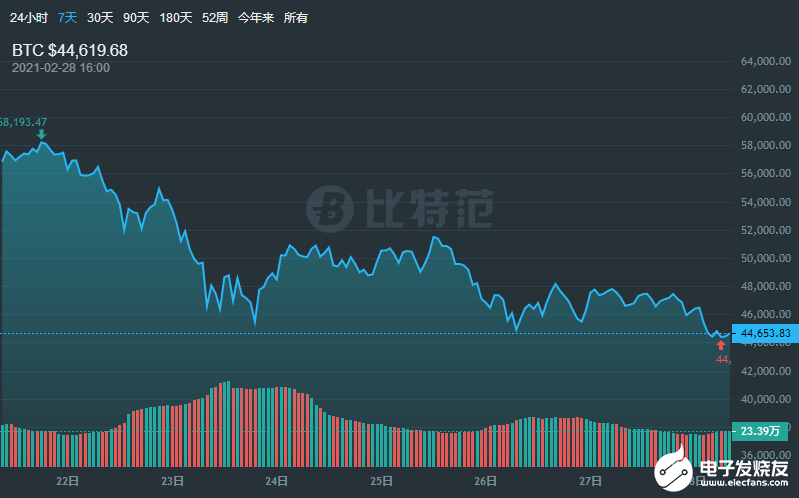This screenshot has height=498, width=799.
Task: Click the green high-price arrow marker
Action: coord(42,134)
